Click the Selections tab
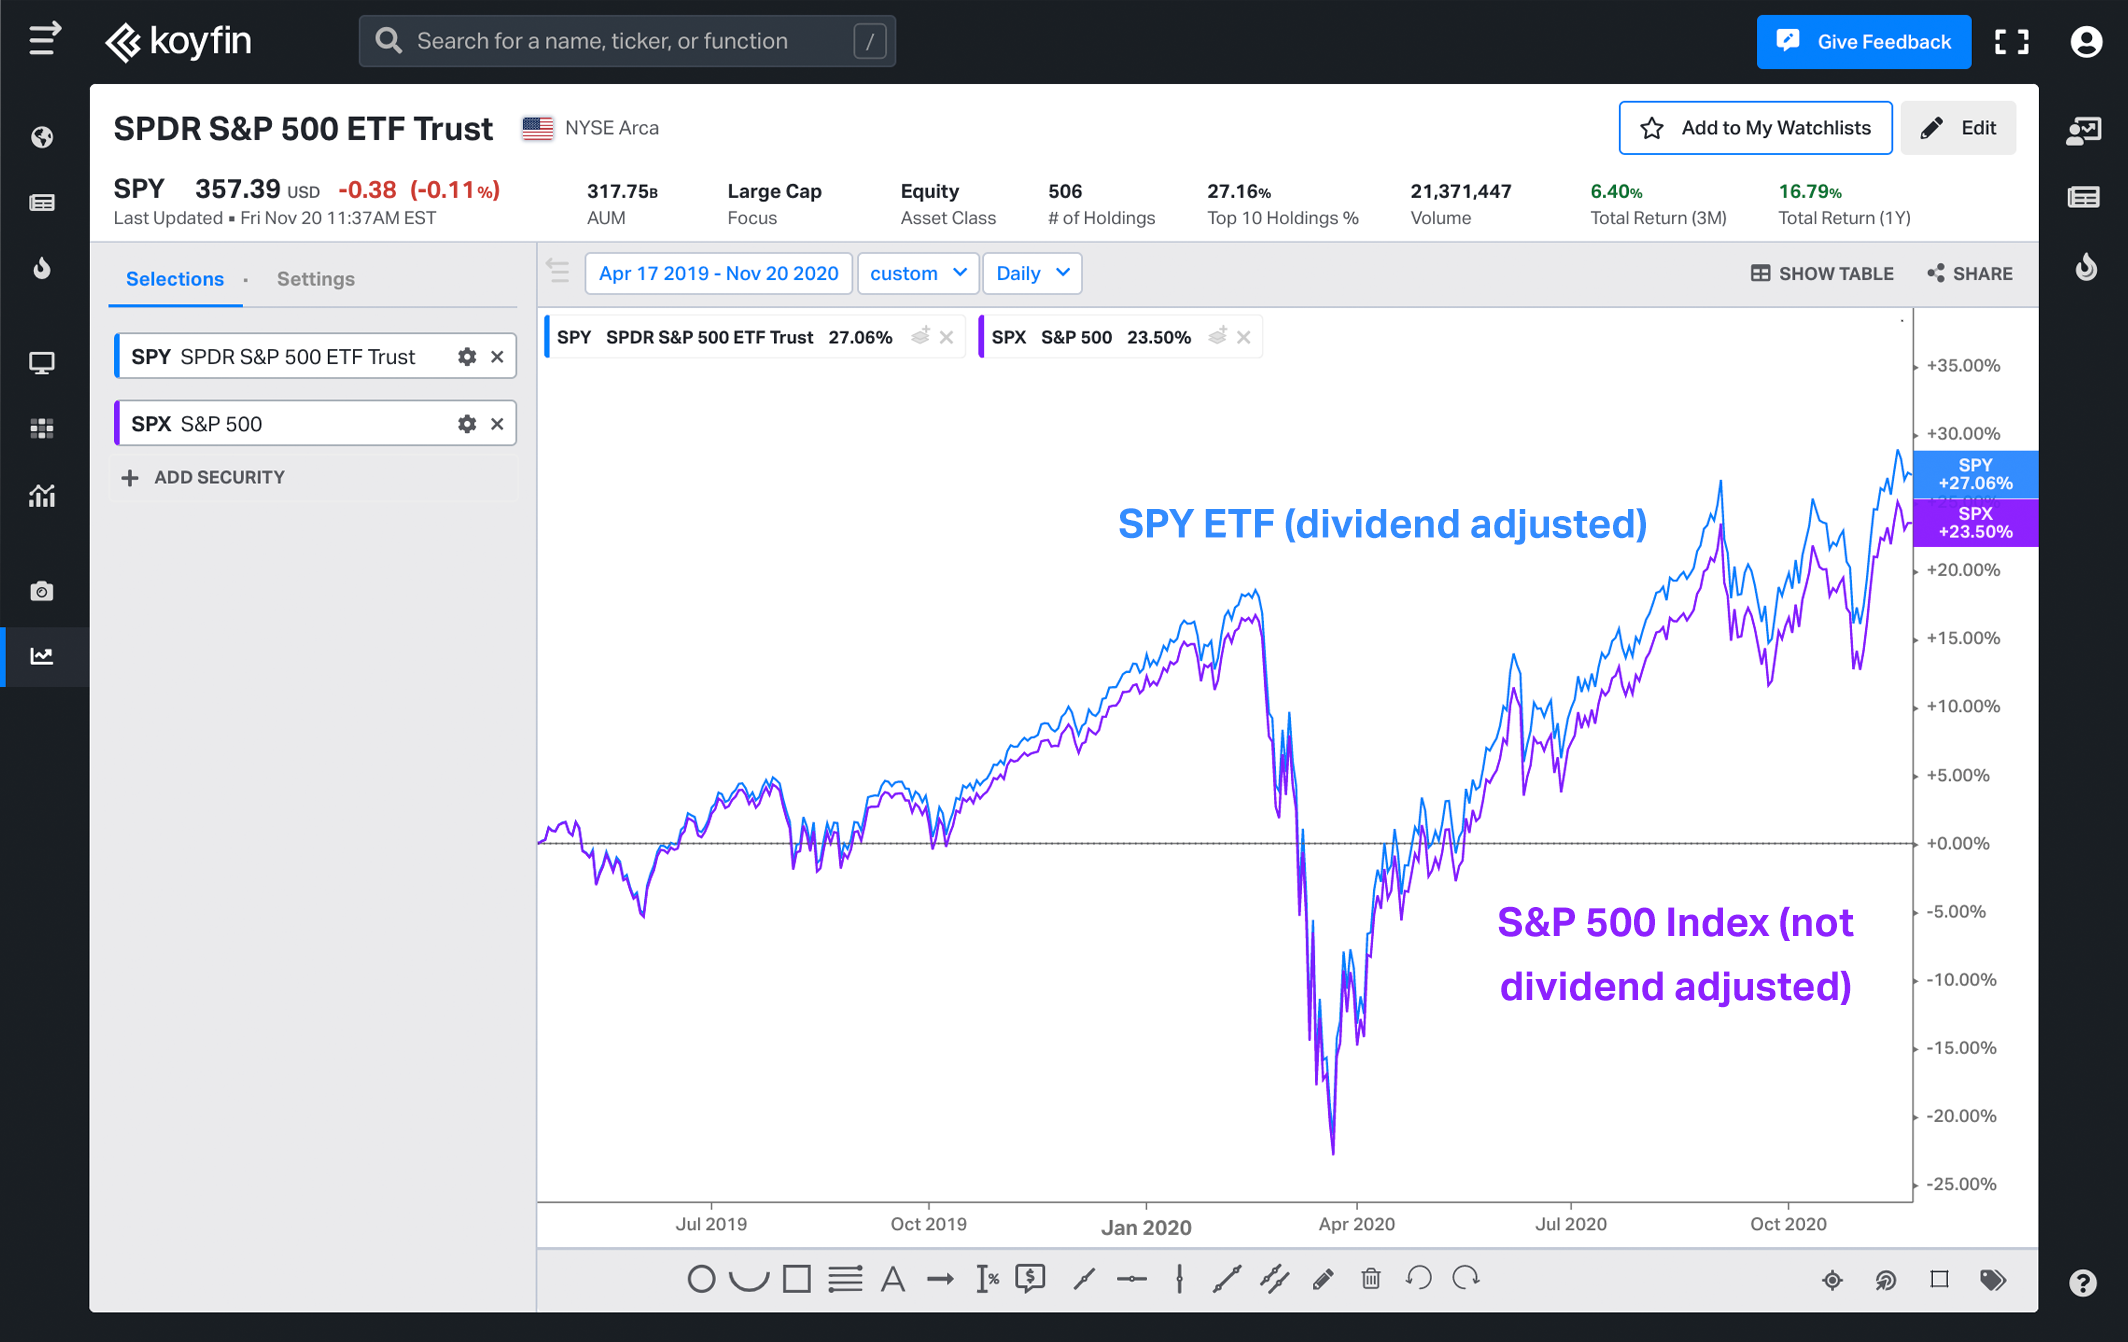The width and height of the screenshot is (2128, 1342). 173,280
